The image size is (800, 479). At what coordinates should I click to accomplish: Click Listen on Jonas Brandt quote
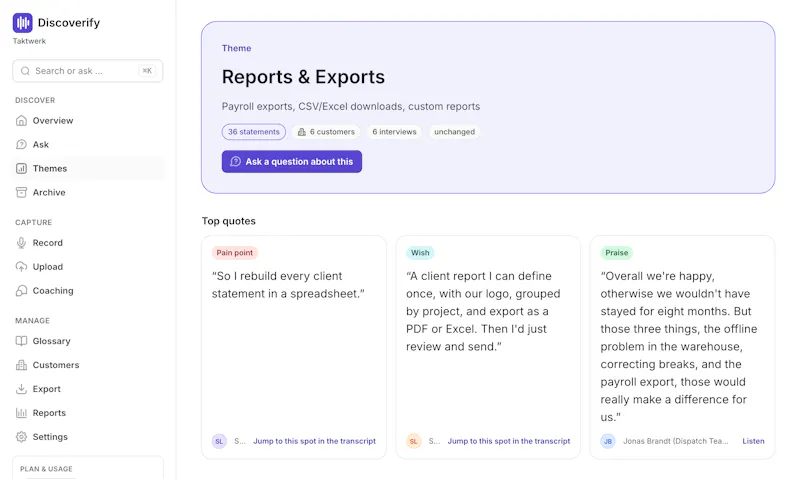(x=753, y=441)
